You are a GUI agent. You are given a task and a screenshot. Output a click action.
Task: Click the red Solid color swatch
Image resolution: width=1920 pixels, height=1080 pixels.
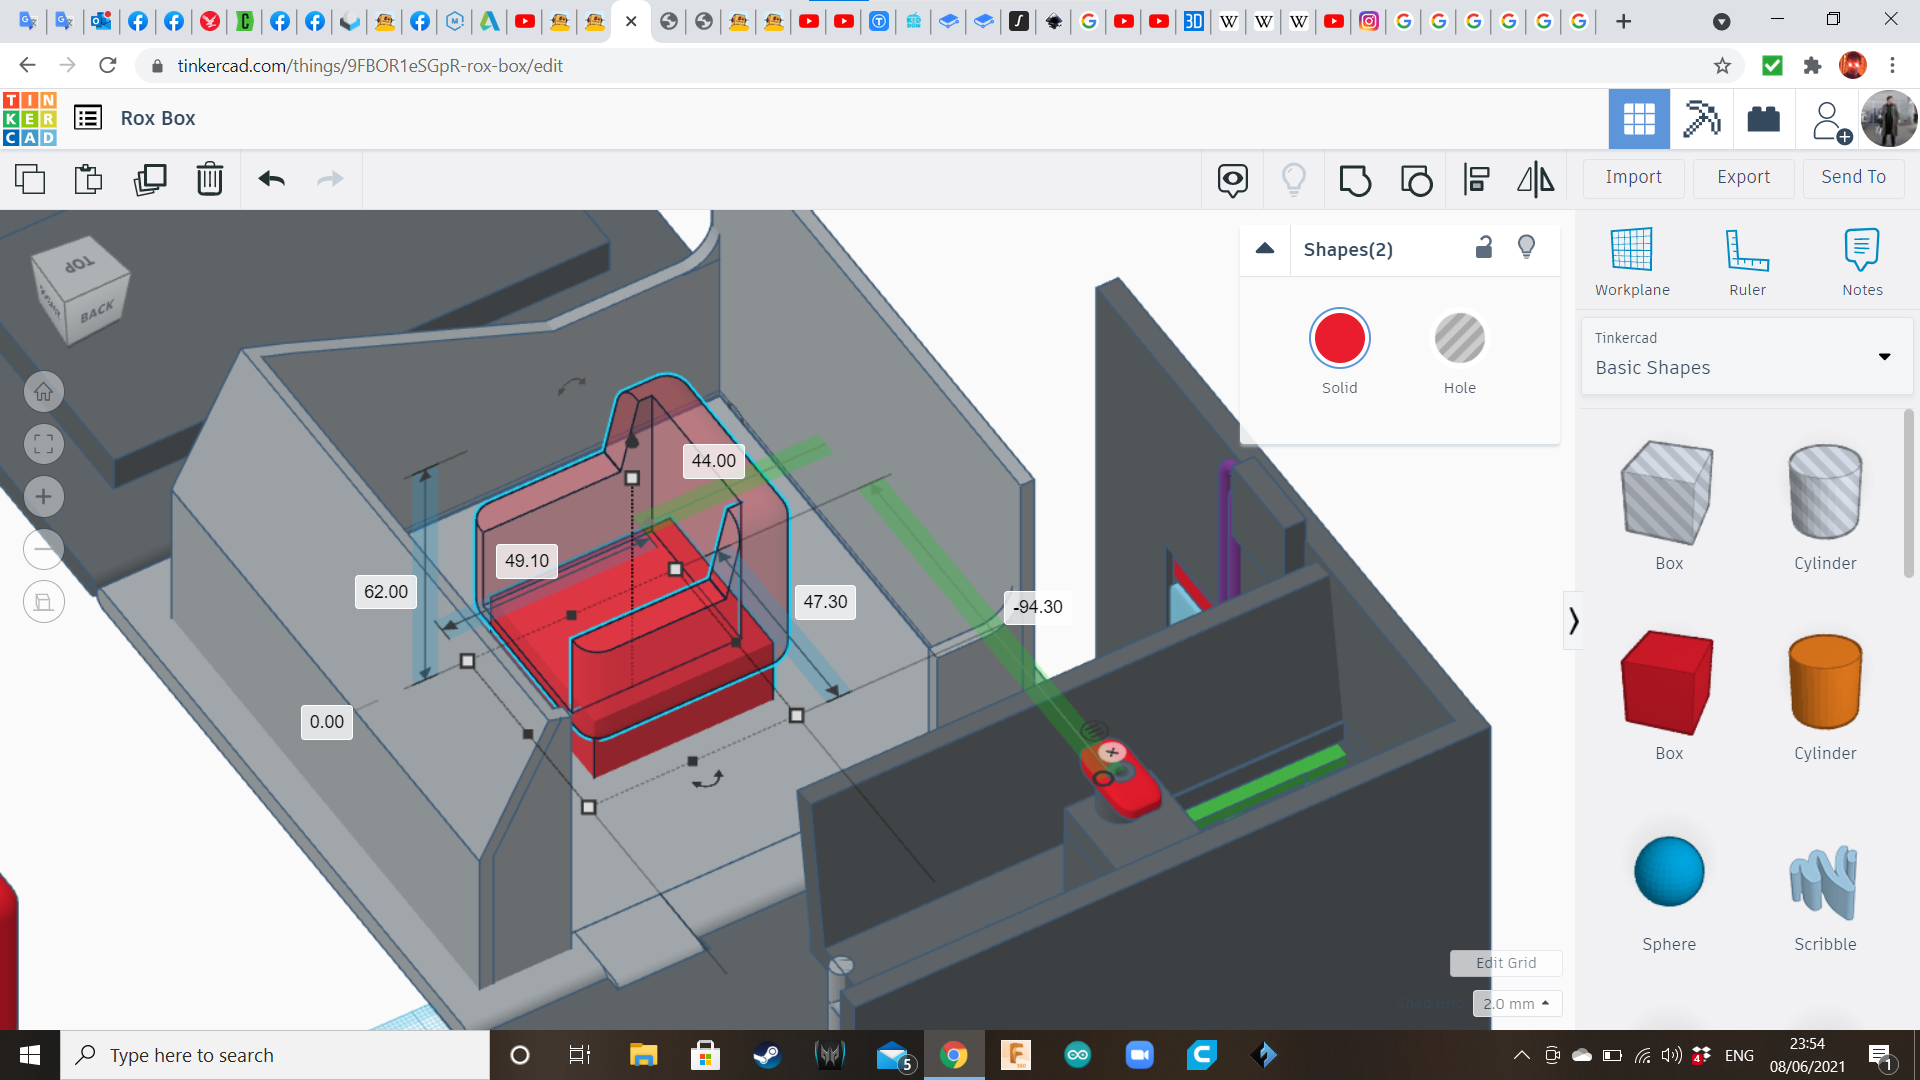click(1339, 340)
